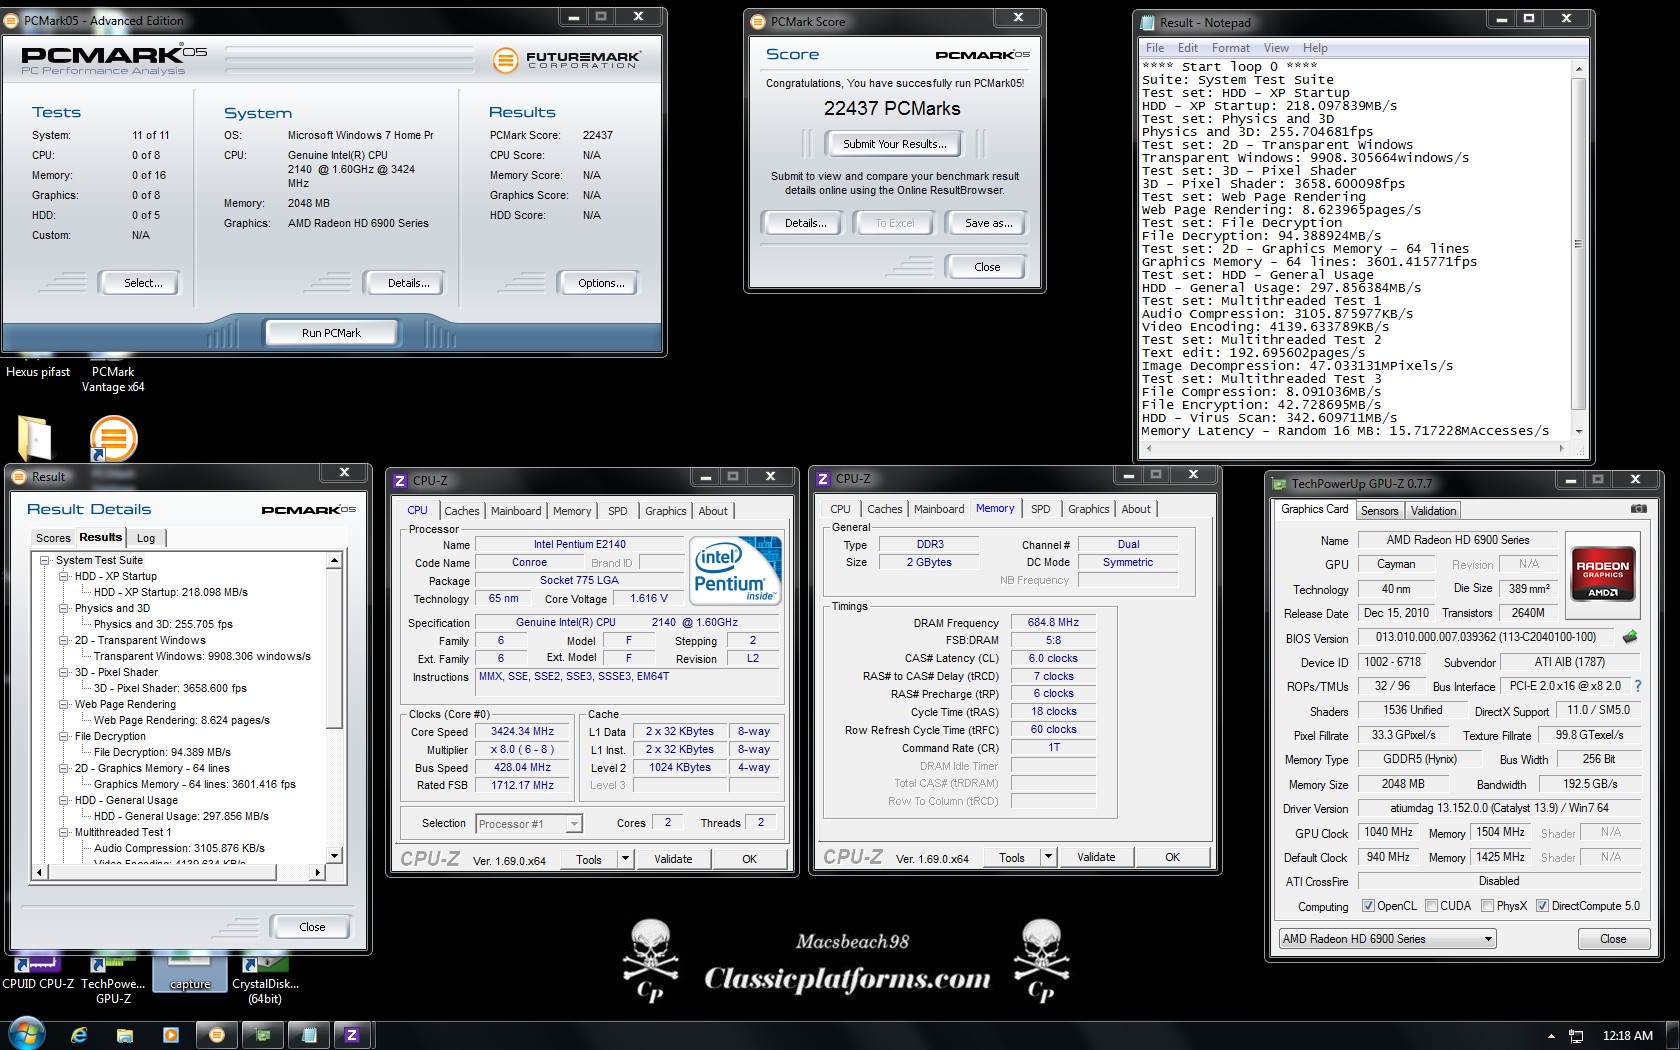
Task: Switch to Notepad via its taskbar button
Action: (308, 1035)
